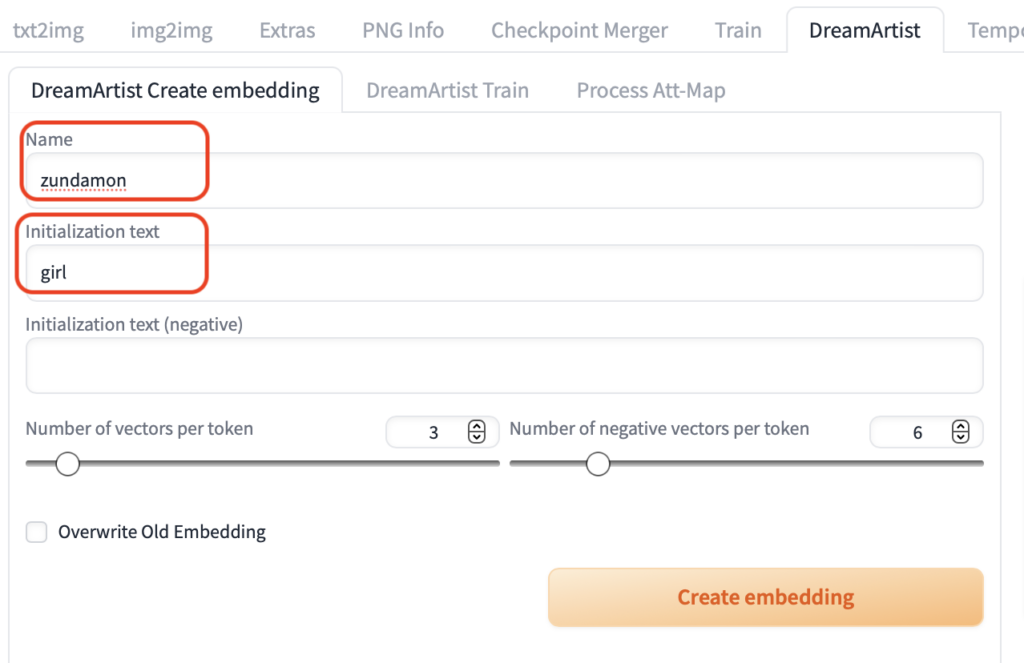Switch to the Train tab
Viewport: 1024px width, 663px height.
click(738, 30)
